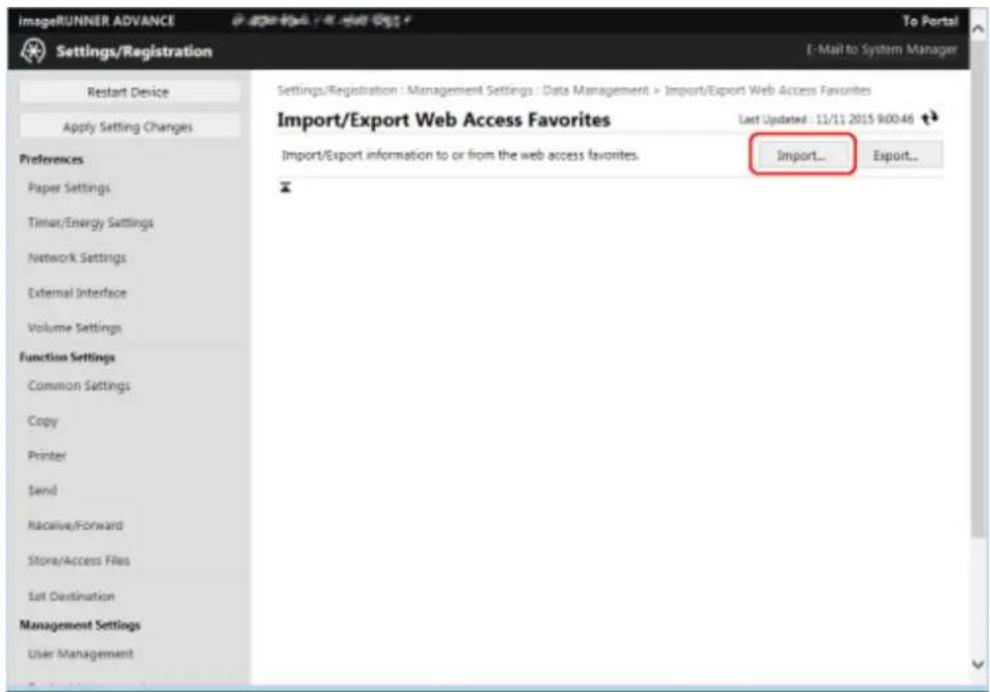This screenshot has height=692, width=990.
Task: Click scrollbar up arrow
Action: point(977,30)
